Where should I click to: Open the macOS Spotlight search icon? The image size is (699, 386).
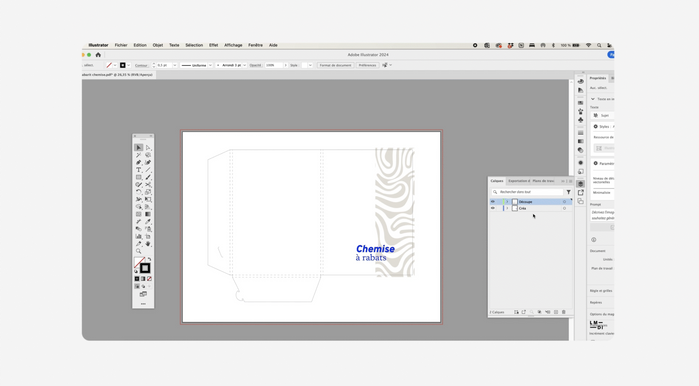[599, 45]
